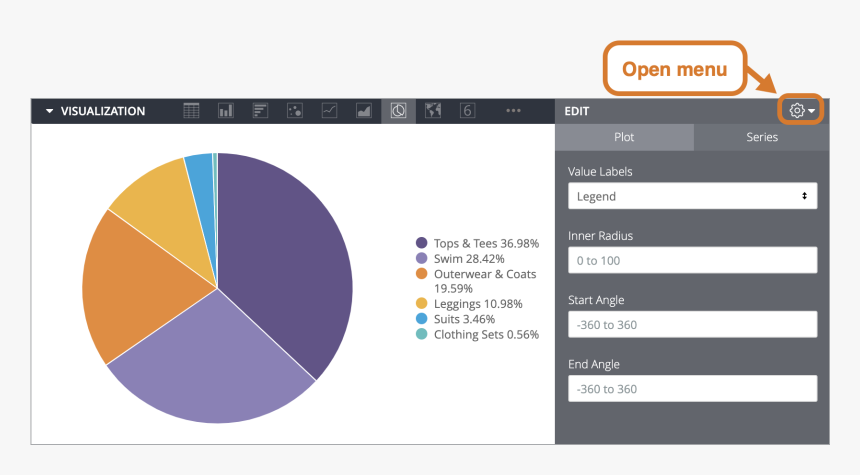Viewport: 860px width, 475px height.
Task: Select the pie chart visualization icon
Action: click(x=398, y=111)
